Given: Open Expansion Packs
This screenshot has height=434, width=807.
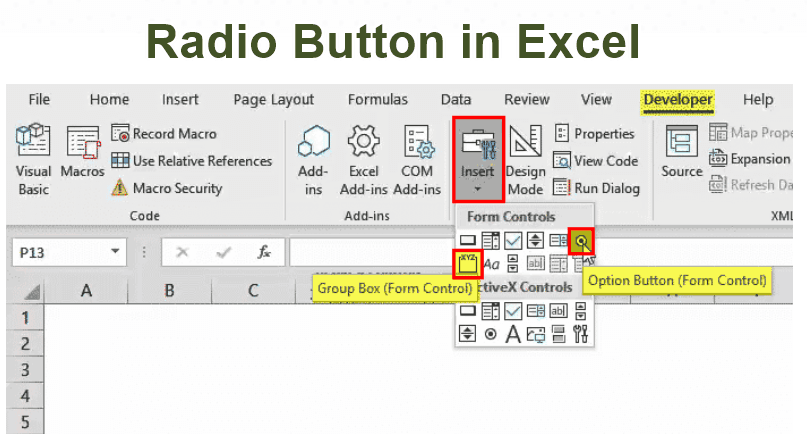Looking at the screenshot, I should point(750,159).
